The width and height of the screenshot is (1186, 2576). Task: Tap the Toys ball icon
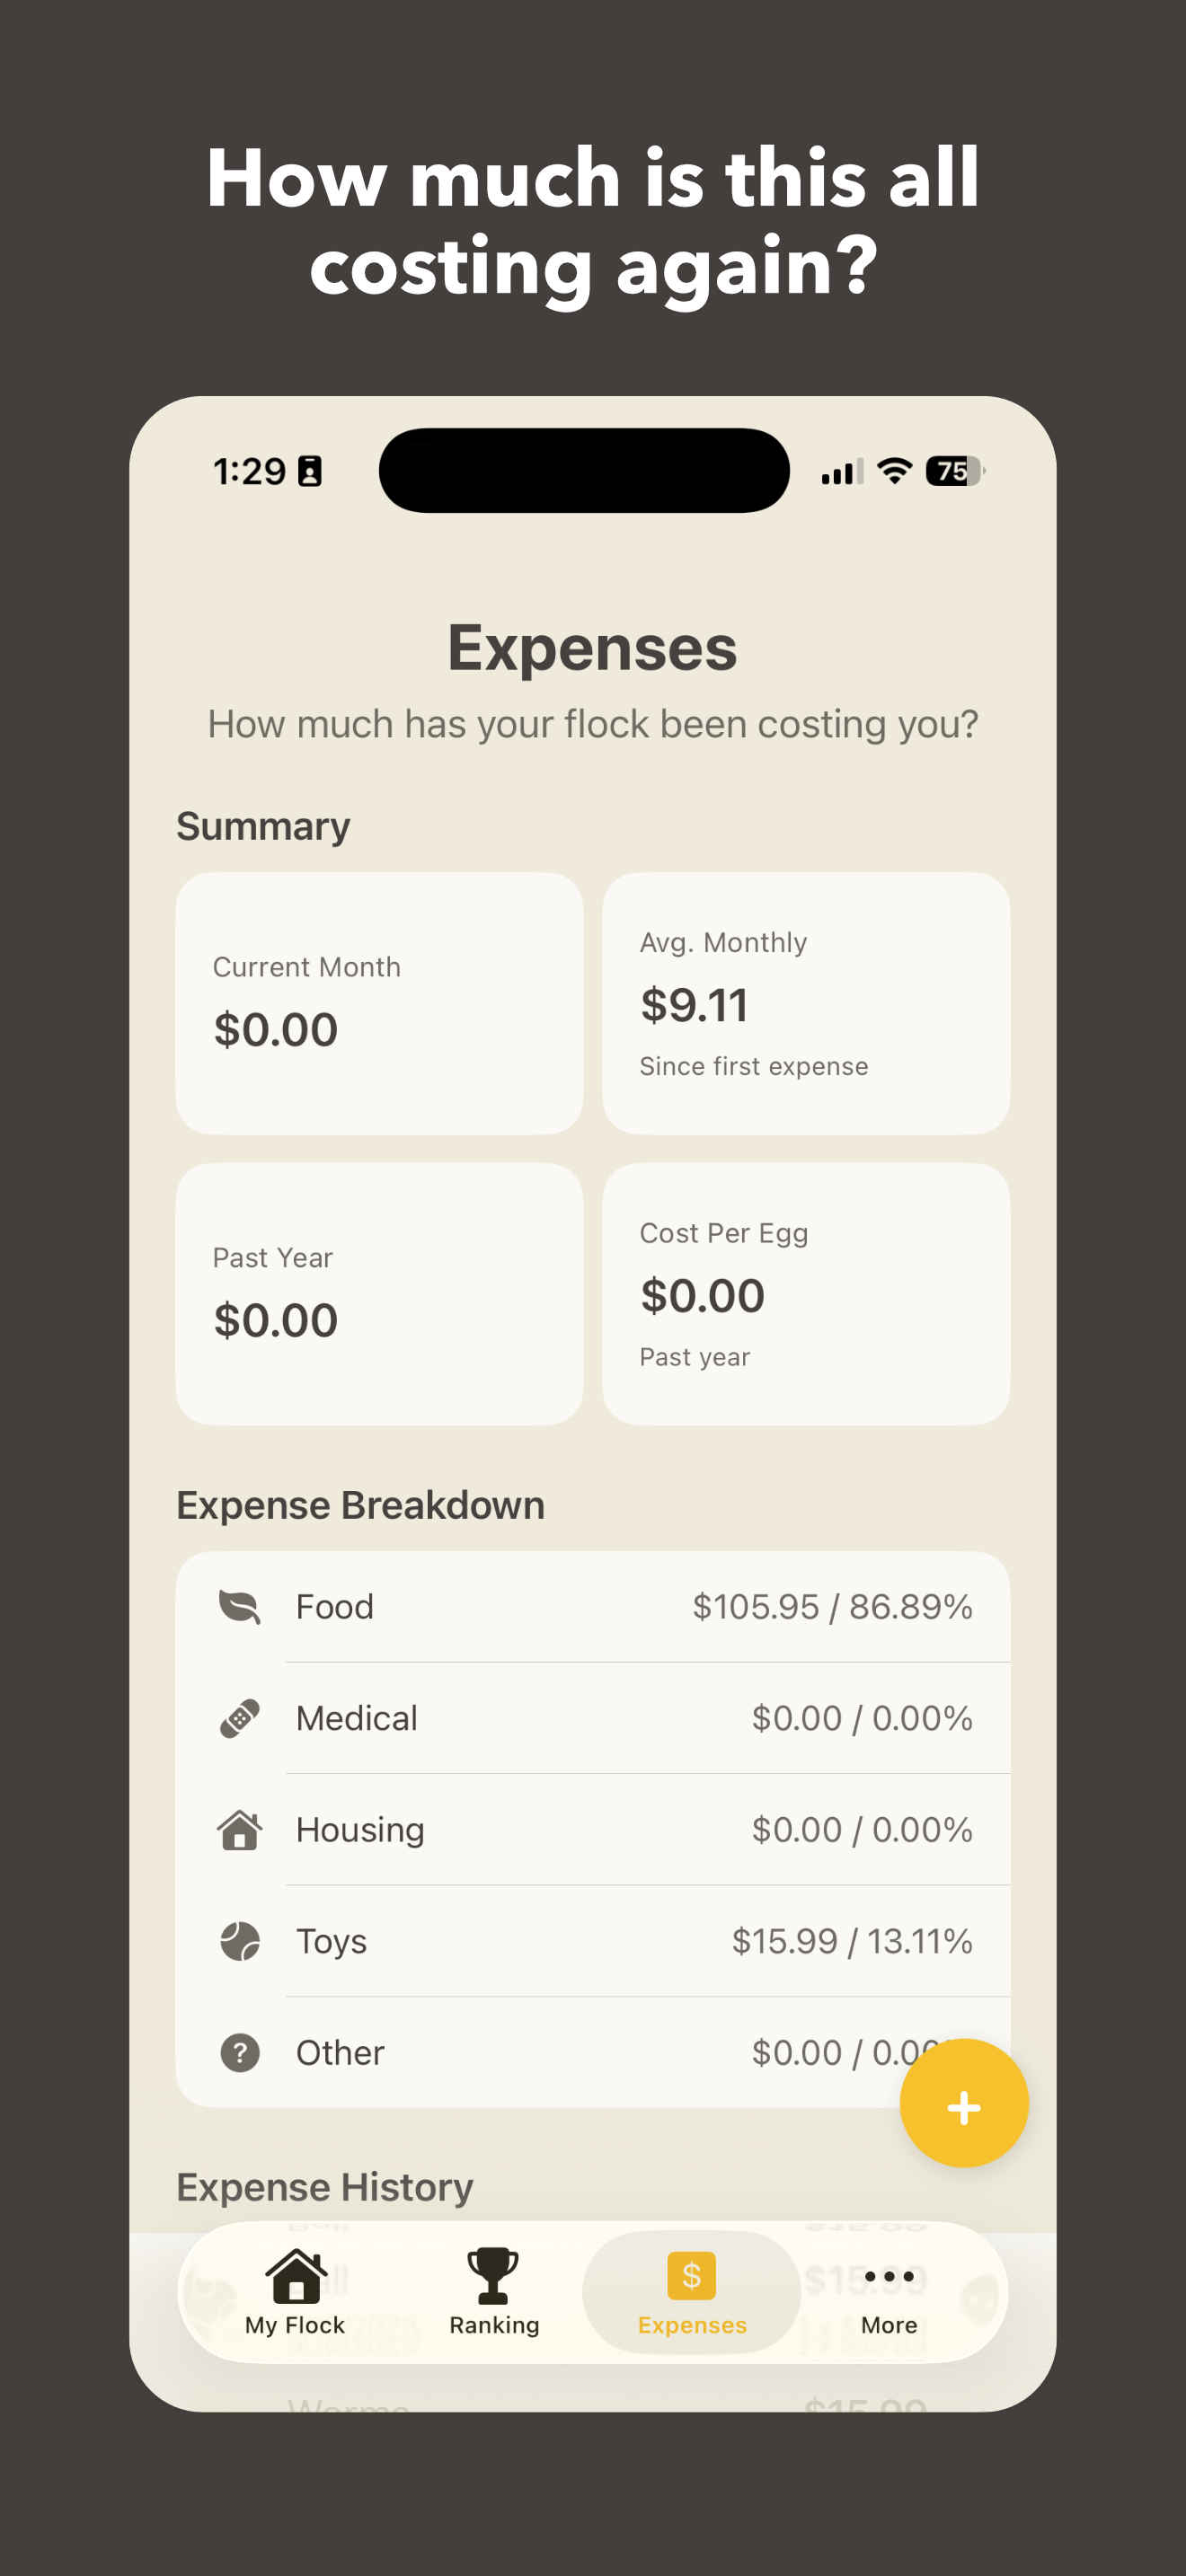[240, 1941]
